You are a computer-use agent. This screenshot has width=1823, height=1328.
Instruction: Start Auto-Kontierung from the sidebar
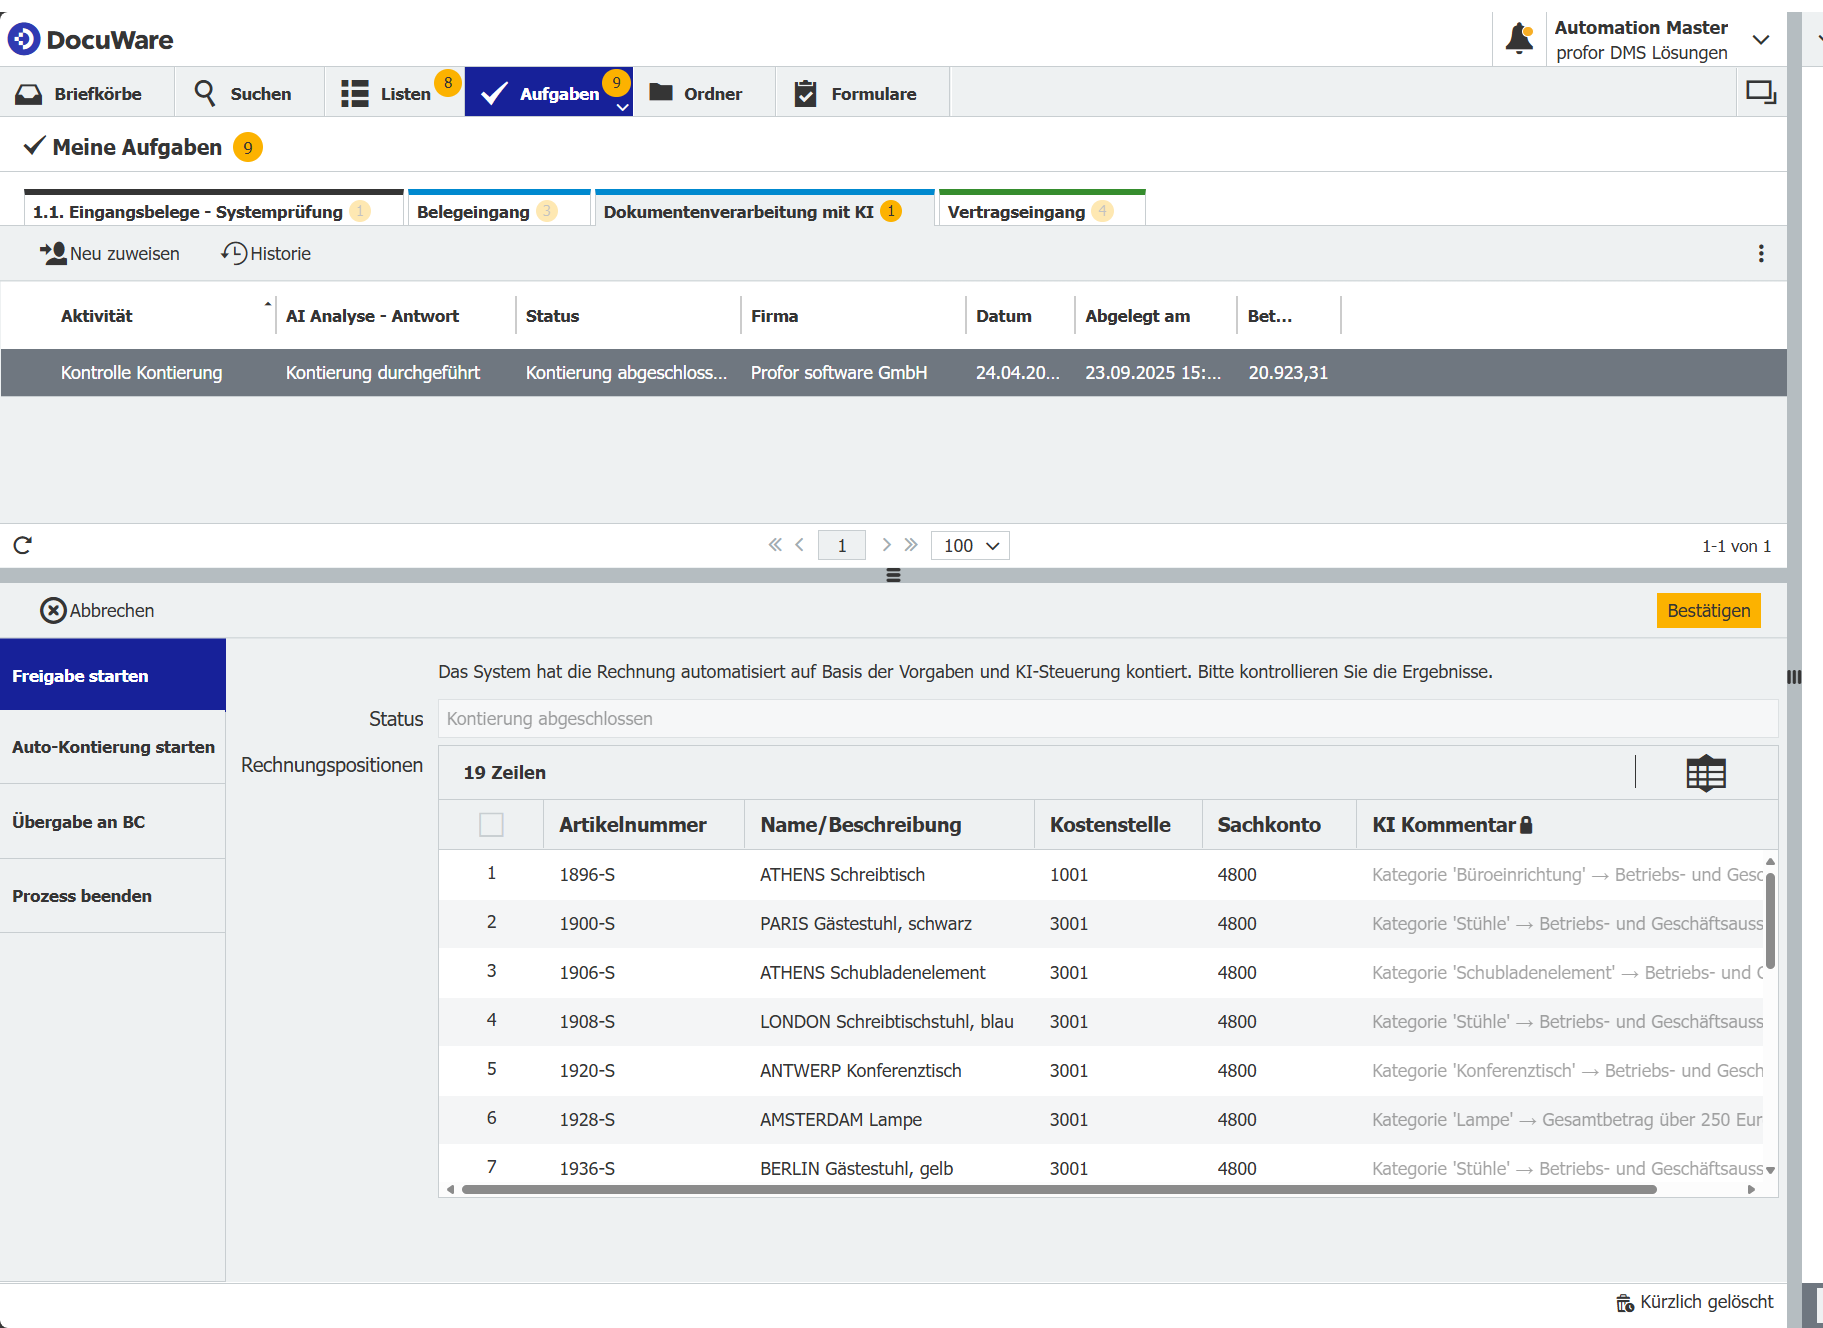click(x=113, y=747)
